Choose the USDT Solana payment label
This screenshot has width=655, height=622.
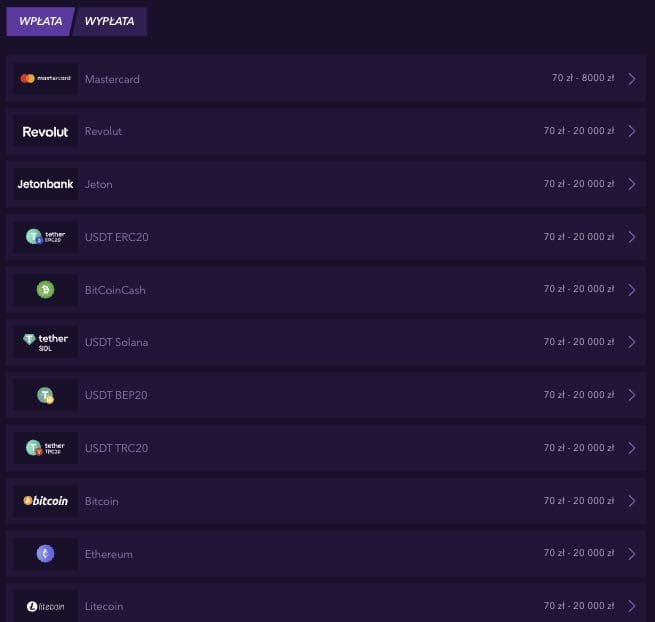pyautogui.click(x=116, y=342)
